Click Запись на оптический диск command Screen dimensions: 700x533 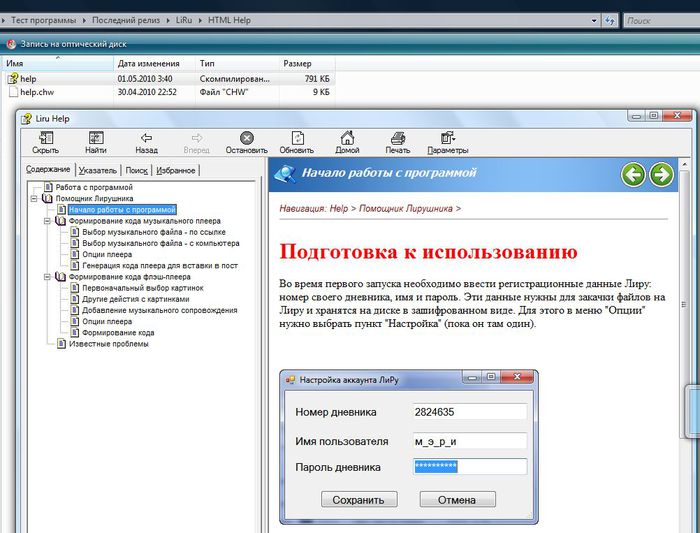73,44
